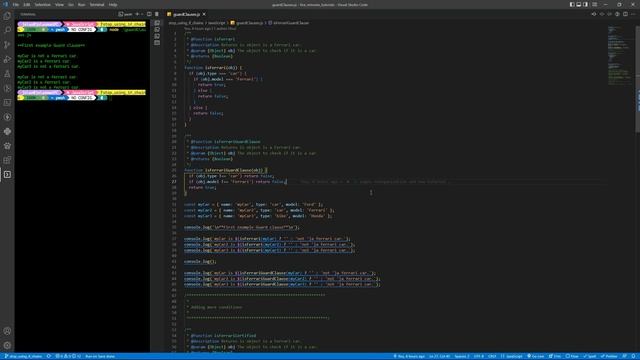Click the Synchronize Changes status bar icon
Screen dimensions: 640x360
pos(49,356)
